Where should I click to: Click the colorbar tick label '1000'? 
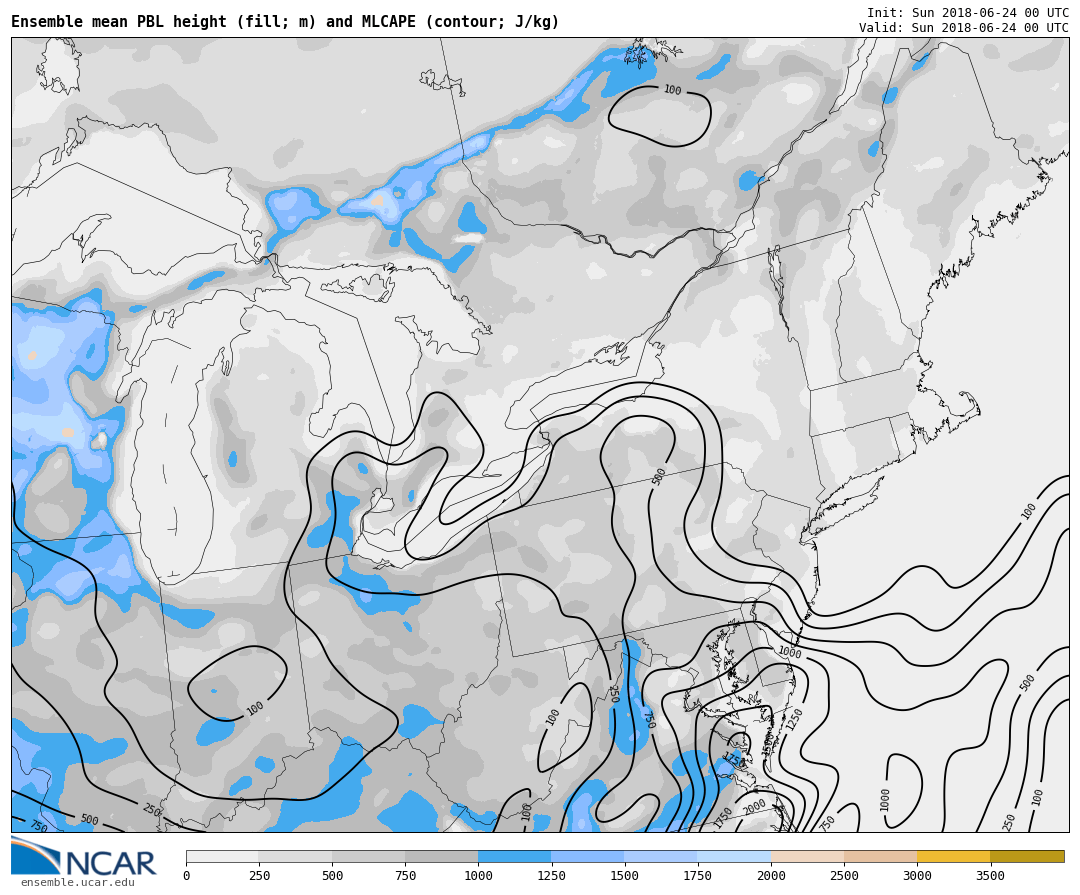(478, 876)
